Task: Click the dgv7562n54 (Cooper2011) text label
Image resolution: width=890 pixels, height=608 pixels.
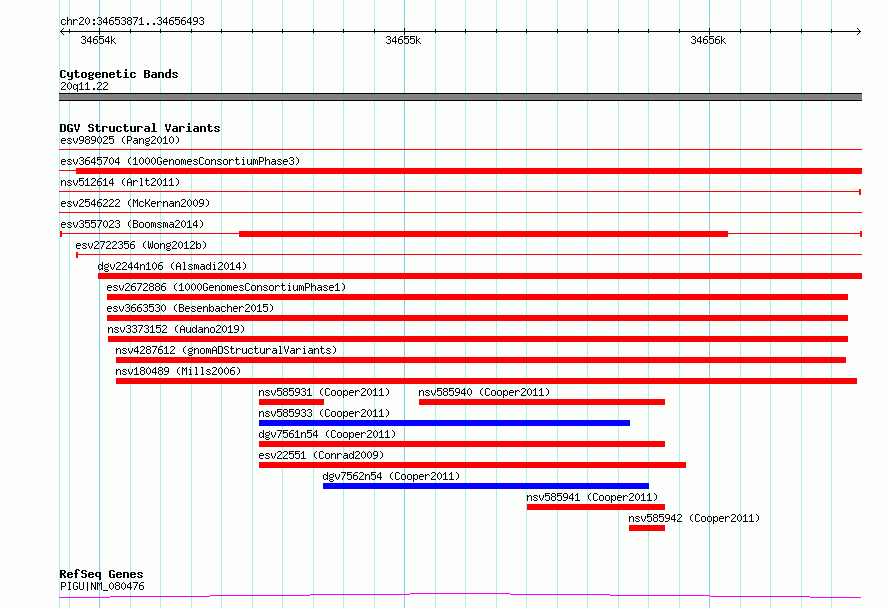Action: coord(391,476)
